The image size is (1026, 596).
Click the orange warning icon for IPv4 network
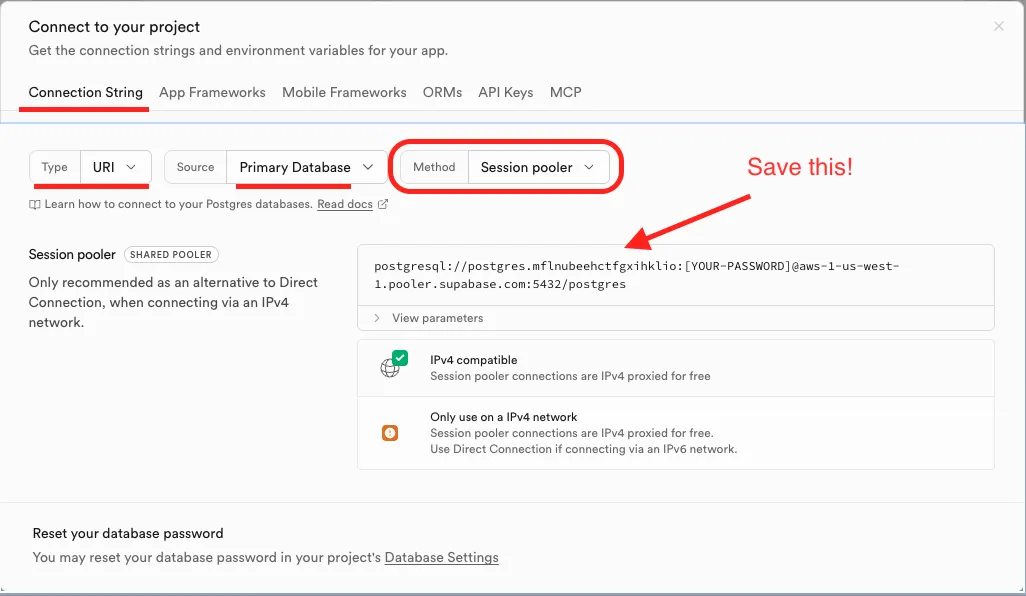390,433
